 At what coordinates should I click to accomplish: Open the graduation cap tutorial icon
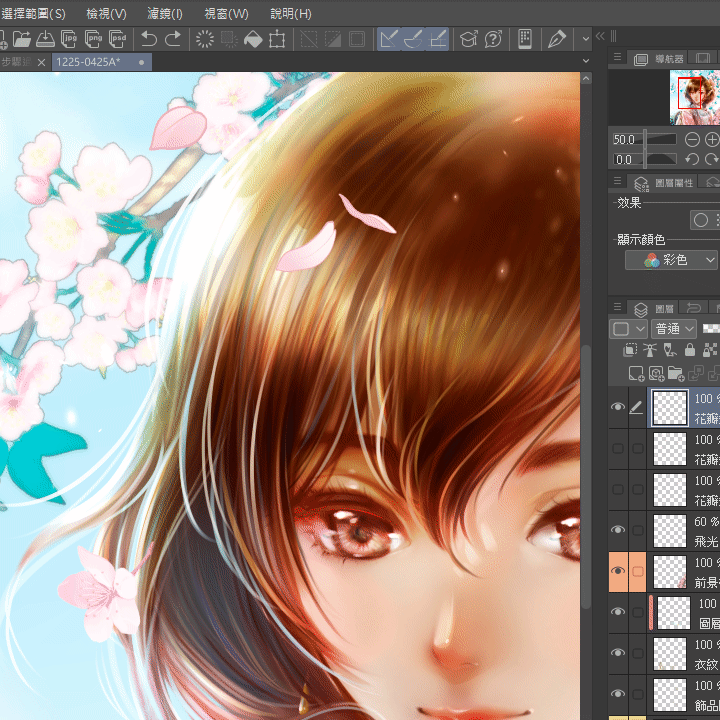[469, 39]
